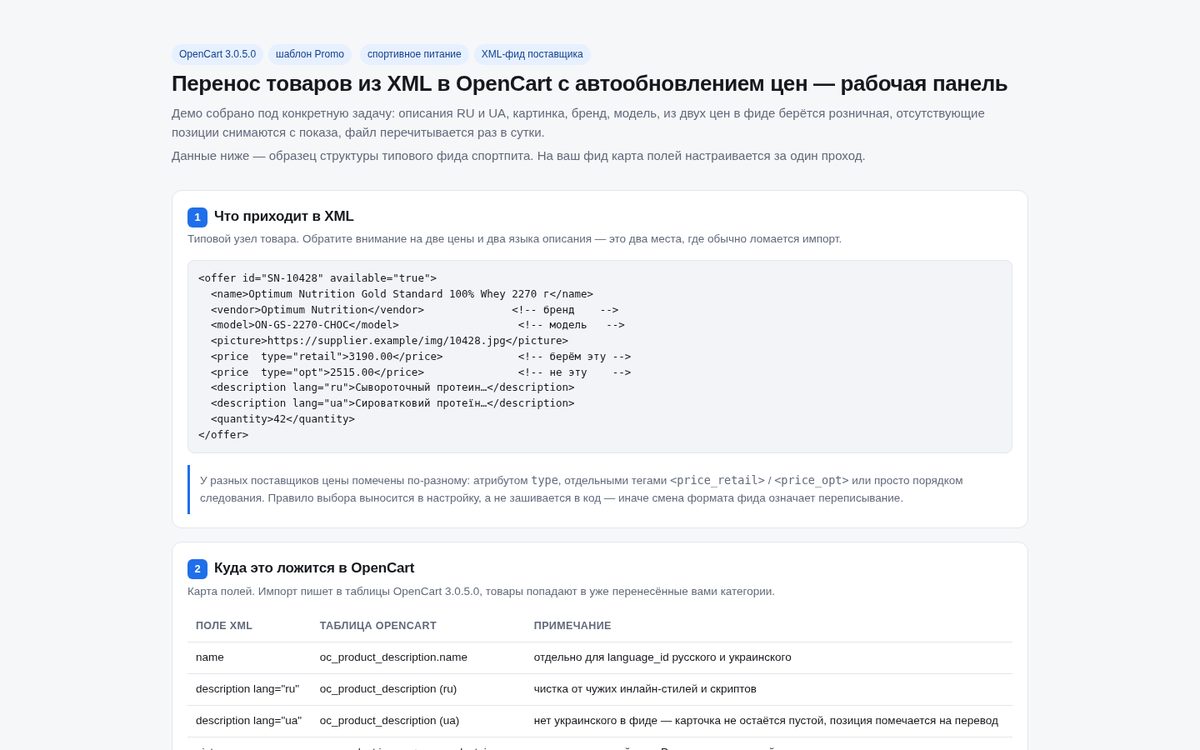The height and width of the screenshot is (750, 1200).
Task: Click the "шаблон Promo" tag
Action: (310, 54)
